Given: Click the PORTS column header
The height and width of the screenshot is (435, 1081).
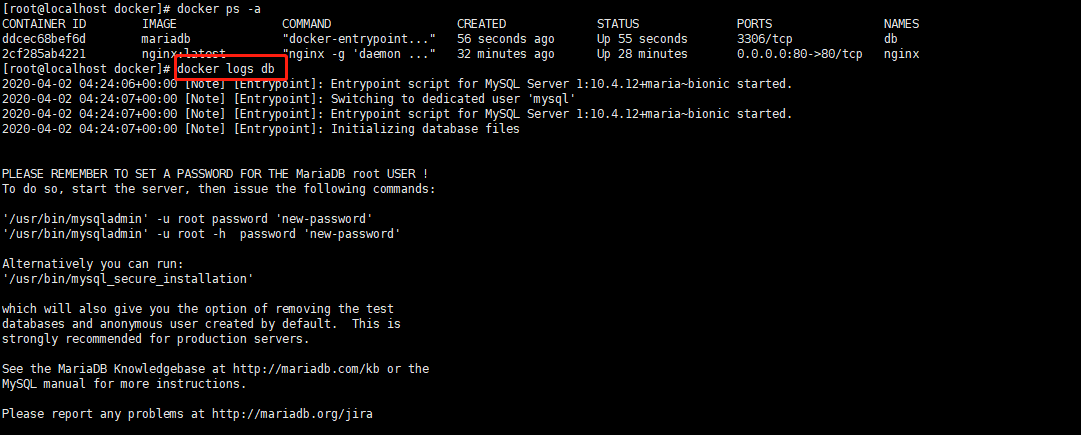Looking at the screenshot, I should pyautogui.click(x=754, y=24).
